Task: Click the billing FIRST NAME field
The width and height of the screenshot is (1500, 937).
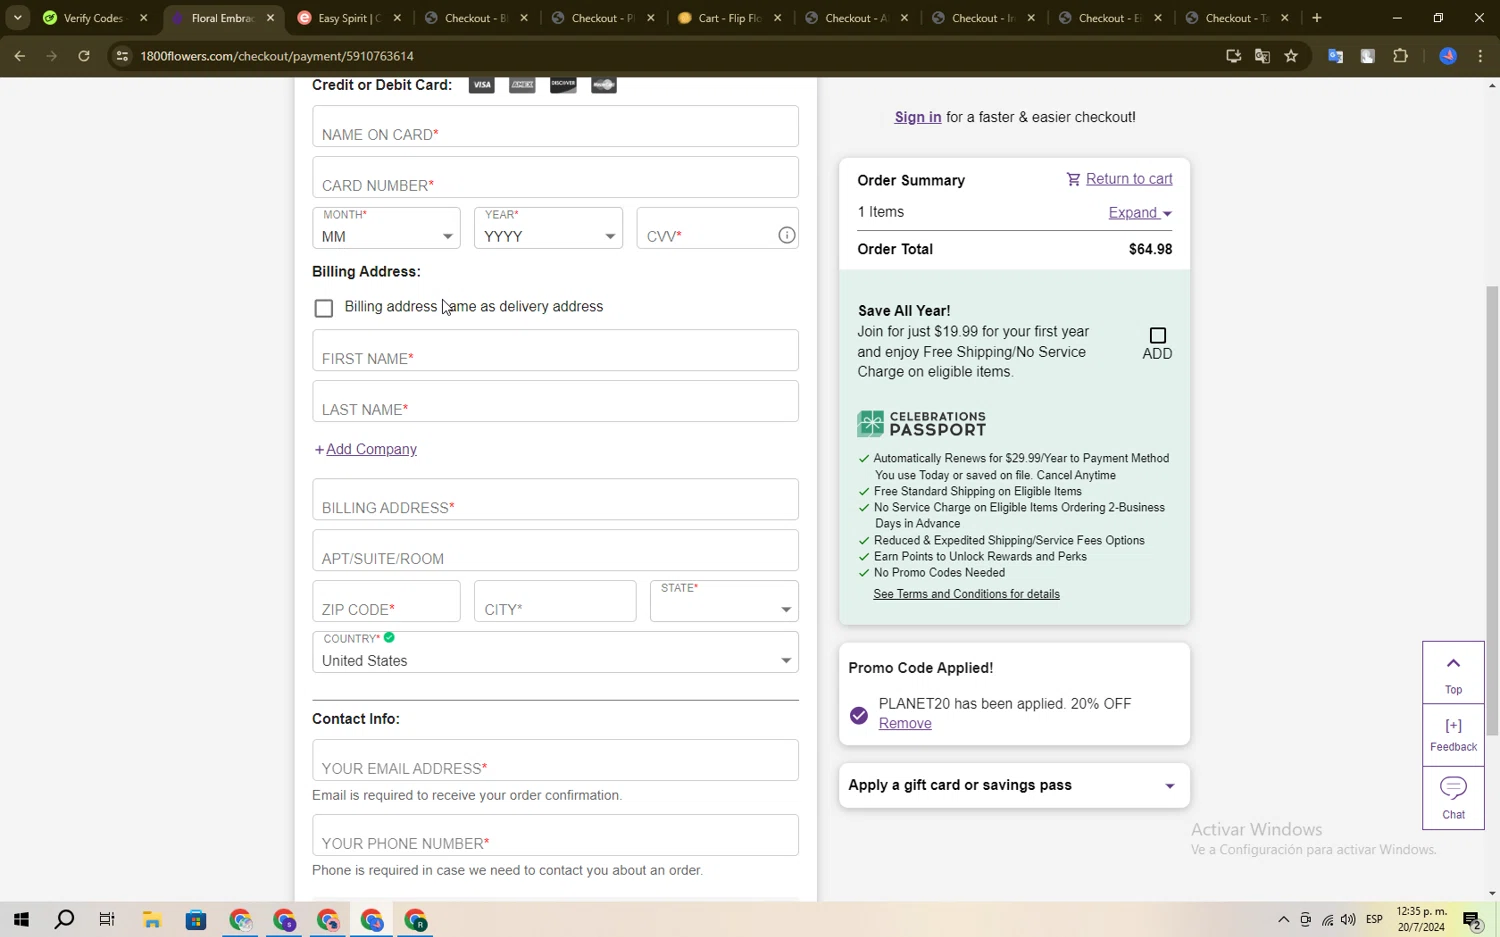Action: 555,350
